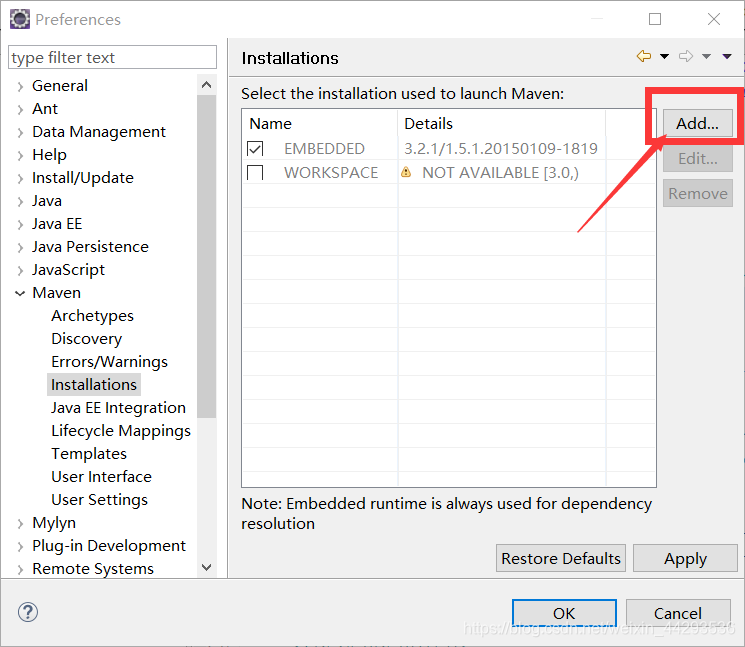Image resolution: width=745 pixels, height=647 pixels.
Task: Click the Name column header
Action: click(320, 124)
